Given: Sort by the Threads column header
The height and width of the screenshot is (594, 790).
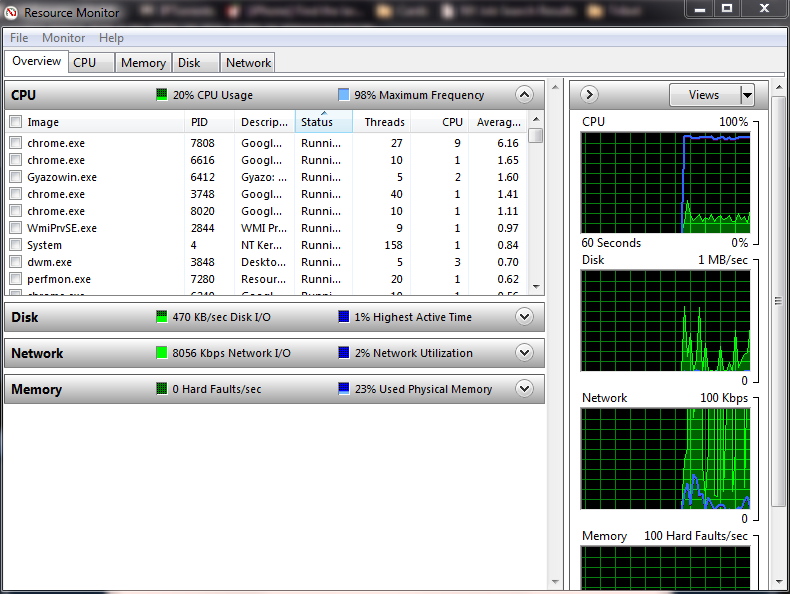Looking at the screenshot, I should click(381, 122).
